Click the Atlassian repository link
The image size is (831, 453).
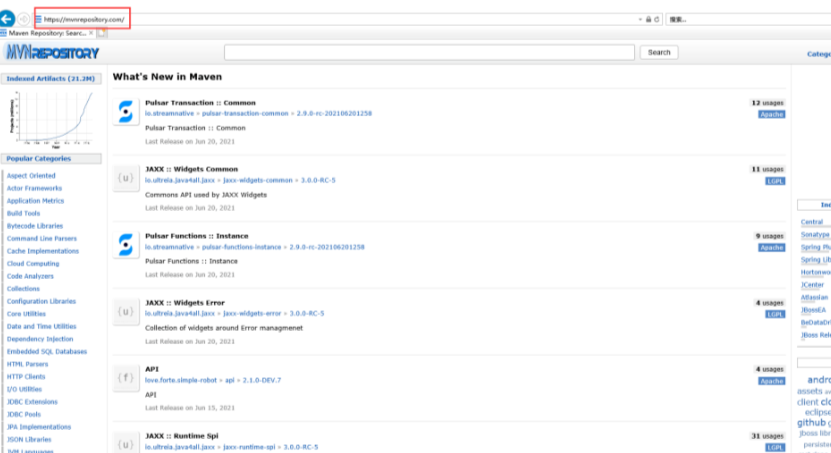(x=814, y=297)
